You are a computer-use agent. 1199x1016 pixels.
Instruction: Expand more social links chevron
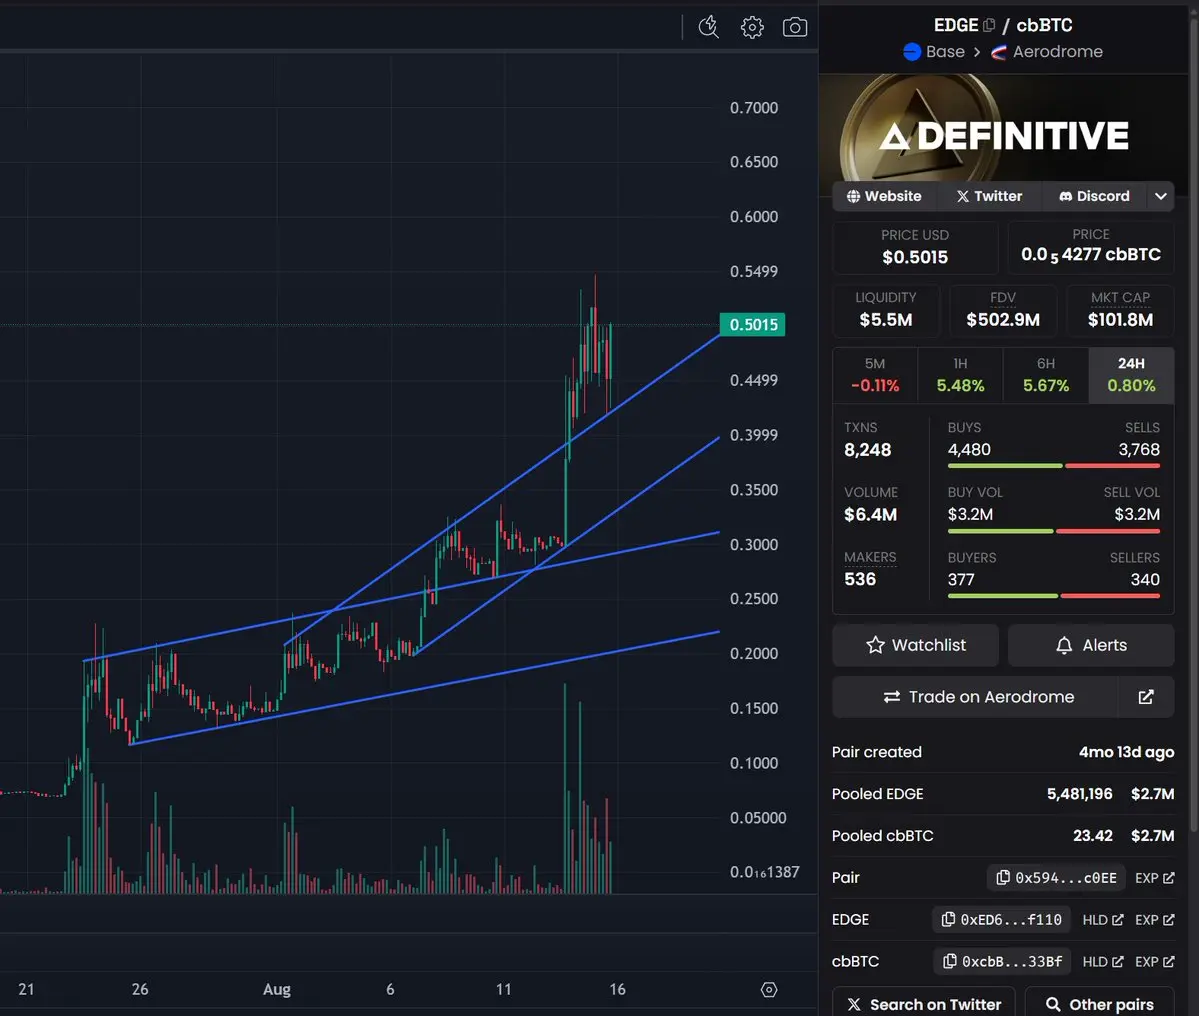[1161, 196]
